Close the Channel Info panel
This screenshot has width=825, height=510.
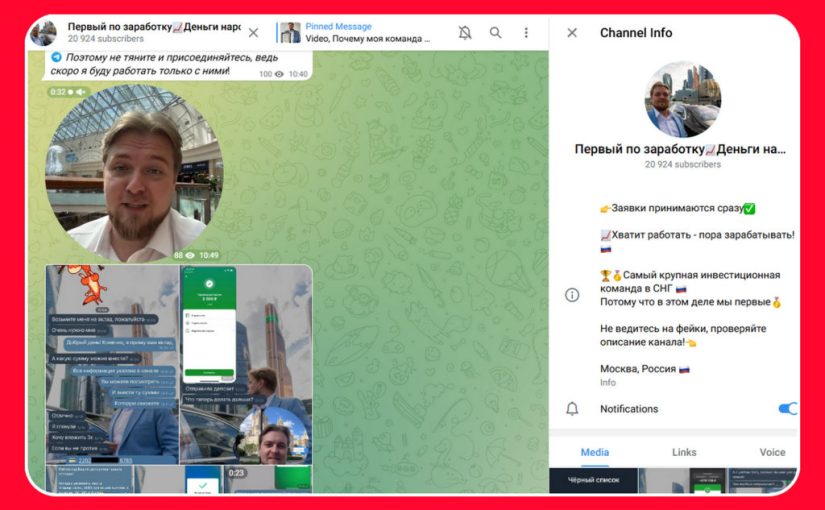(x=572, y=33)
